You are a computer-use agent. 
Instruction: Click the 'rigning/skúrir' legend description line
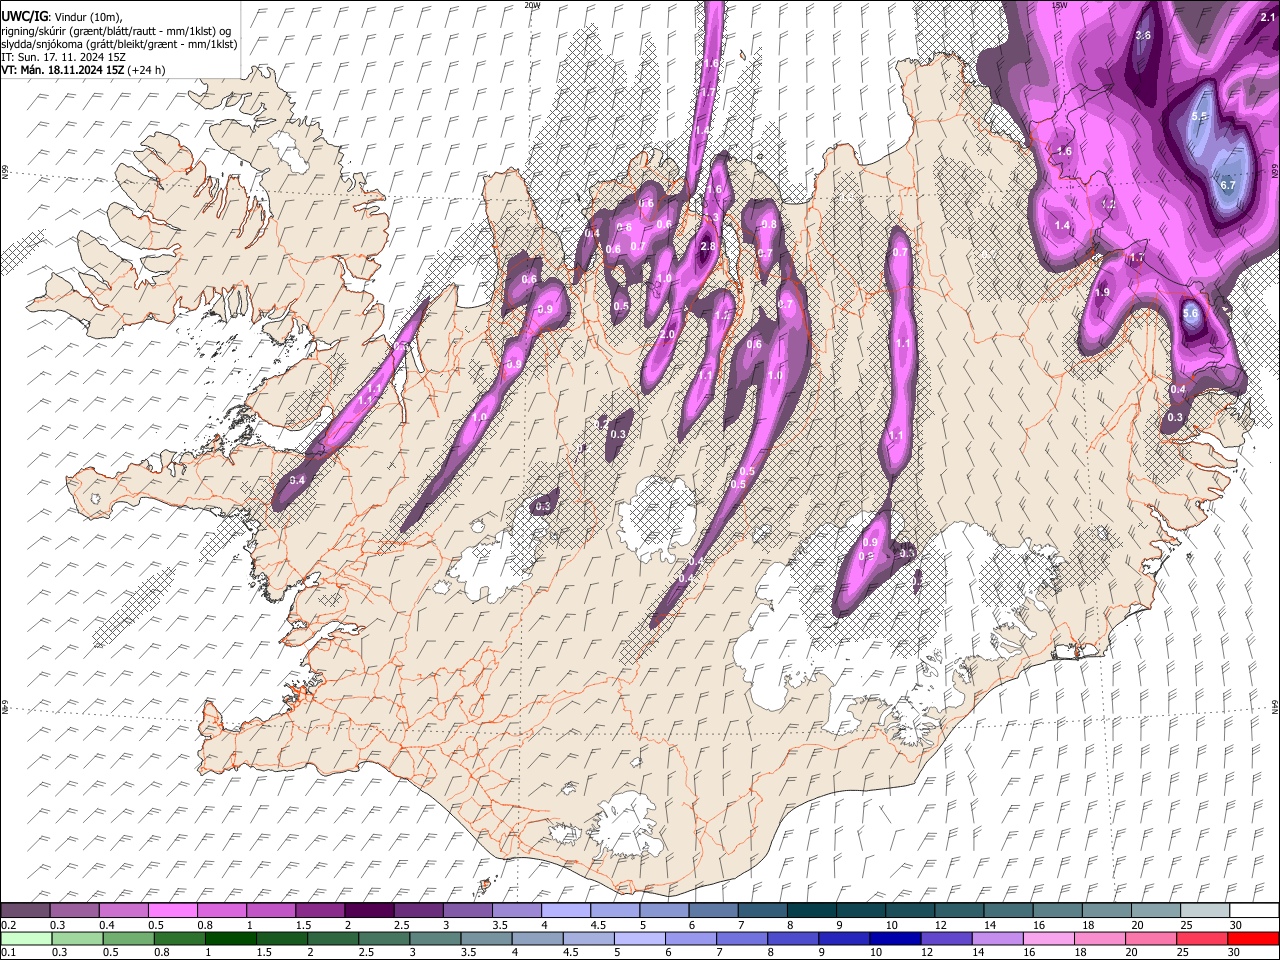point(116,31)
